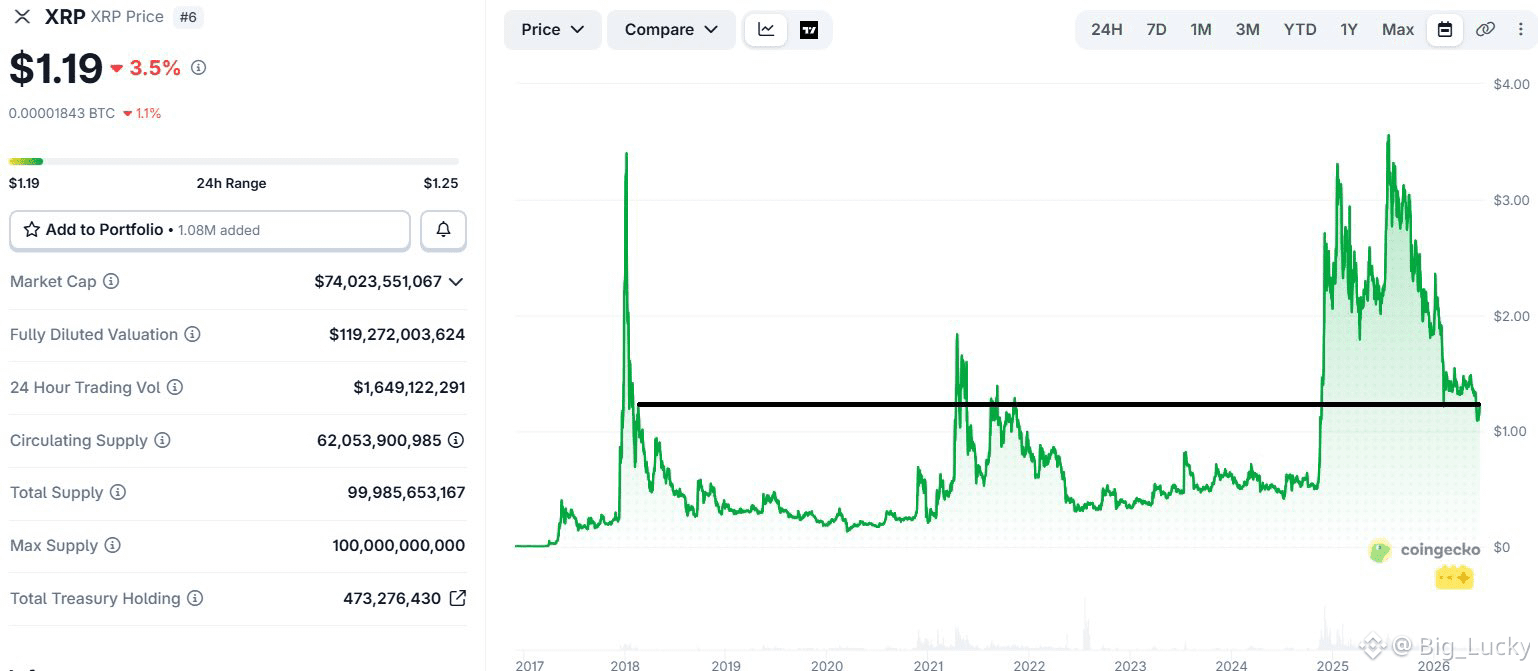Open the Price dropdown

coord(552,30)
